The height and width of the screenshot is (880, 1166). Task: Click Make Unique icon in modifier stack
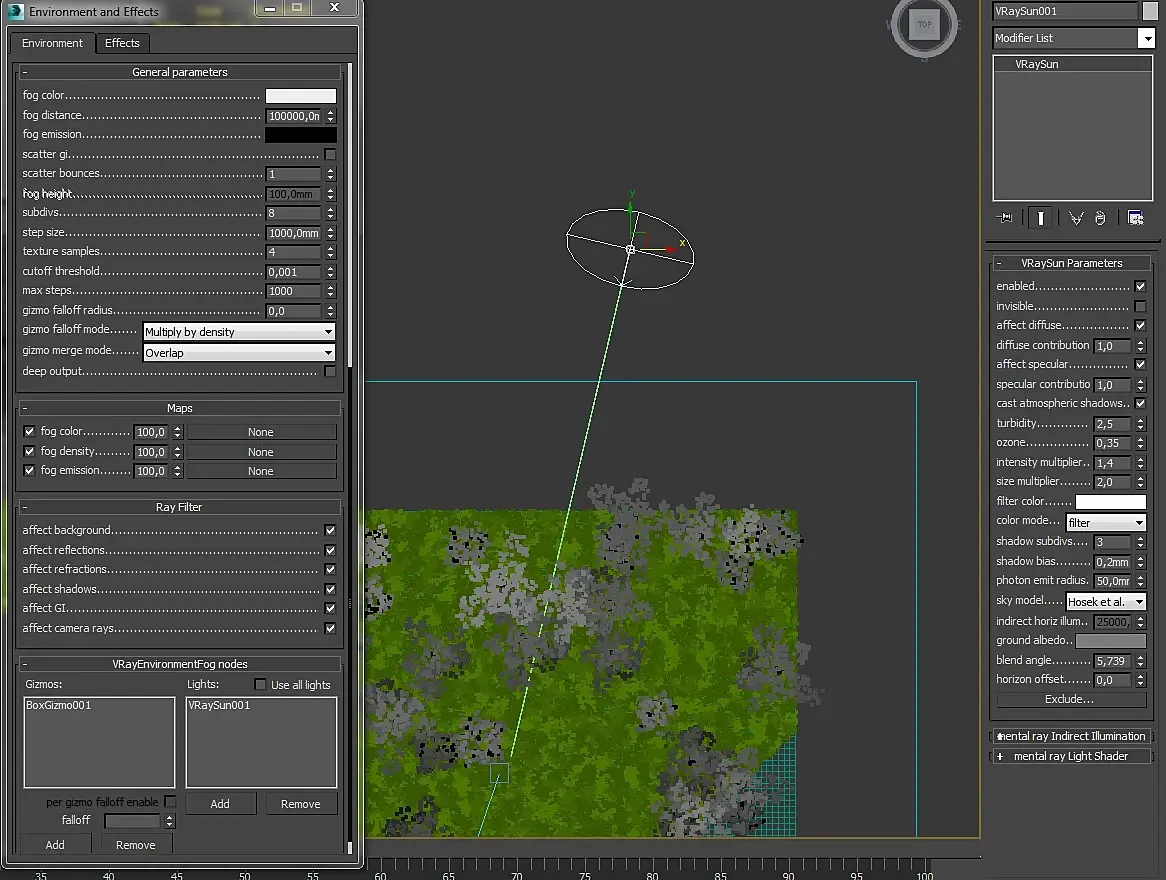(1076, 218)
